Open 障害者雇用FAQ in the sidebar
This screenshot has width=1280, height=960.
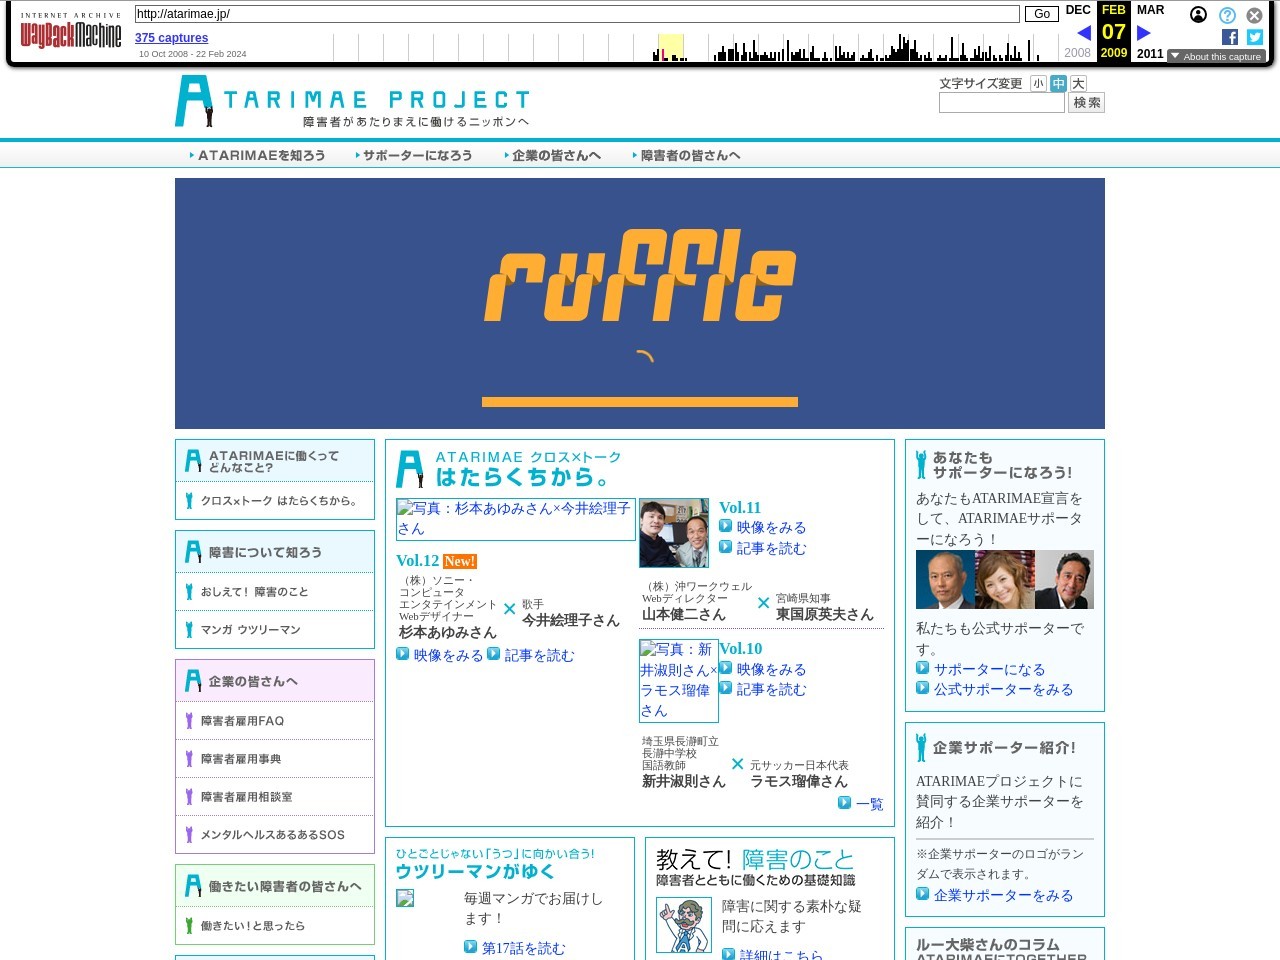pos(242,721)
